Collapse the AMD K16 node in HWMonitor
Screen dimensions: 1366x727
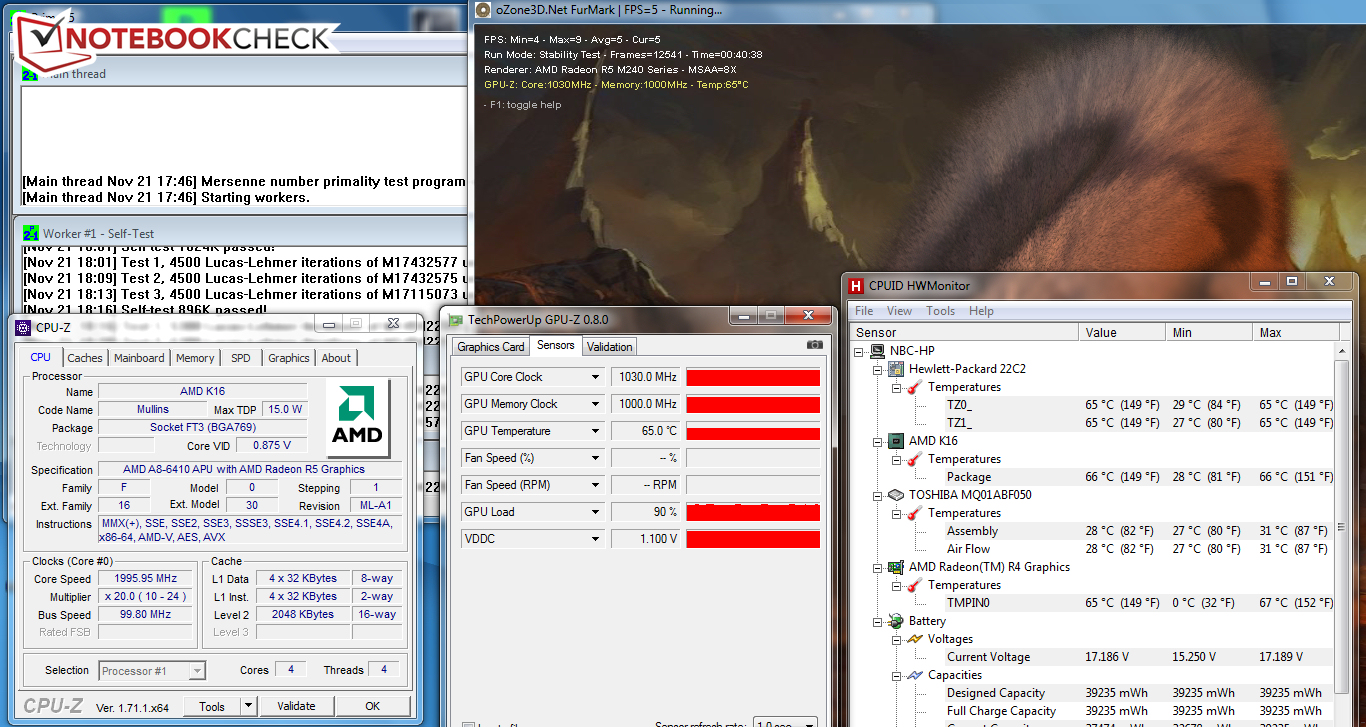pyautogui.click(x=878, y=441)
